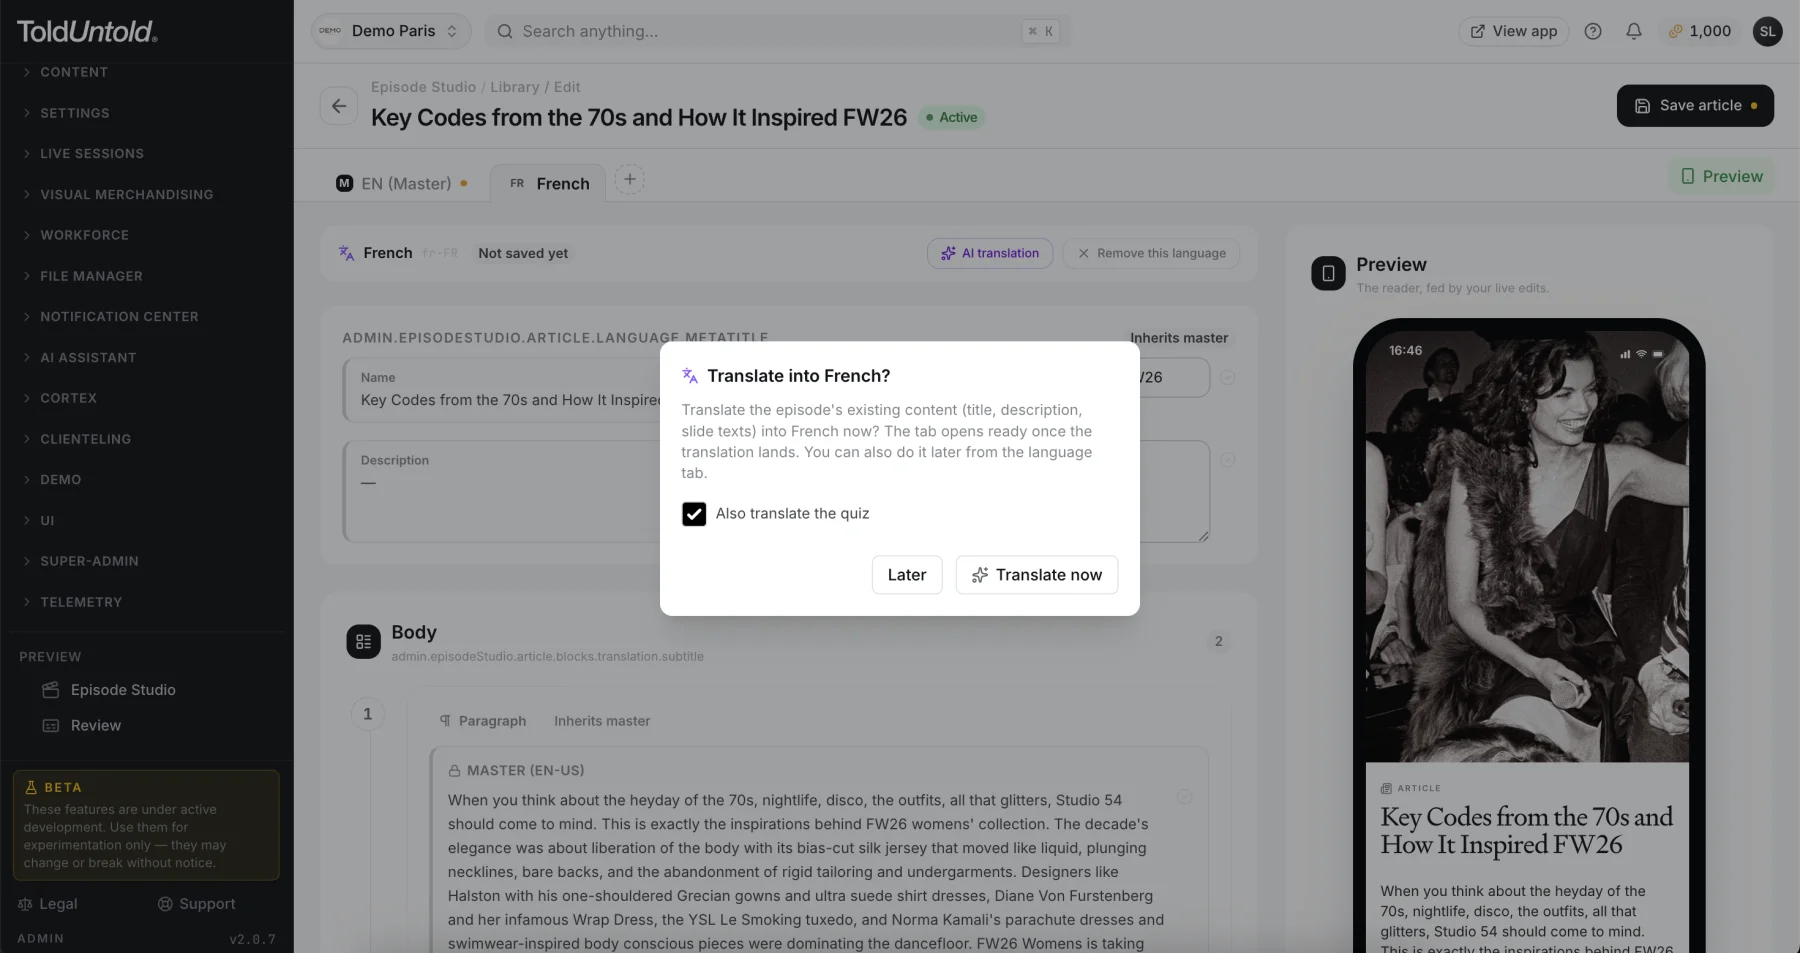The width and height of the screenshot is (1800, 953).
Task: Click the add language plus icon
Action: [x=629, y=180]
